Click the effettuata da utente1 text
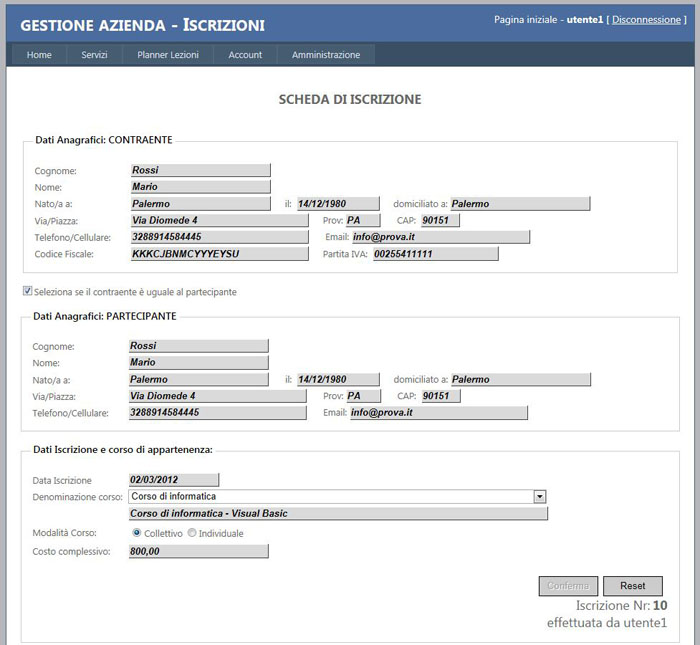The width and height of the screenshot is (700, 645). 607,622
